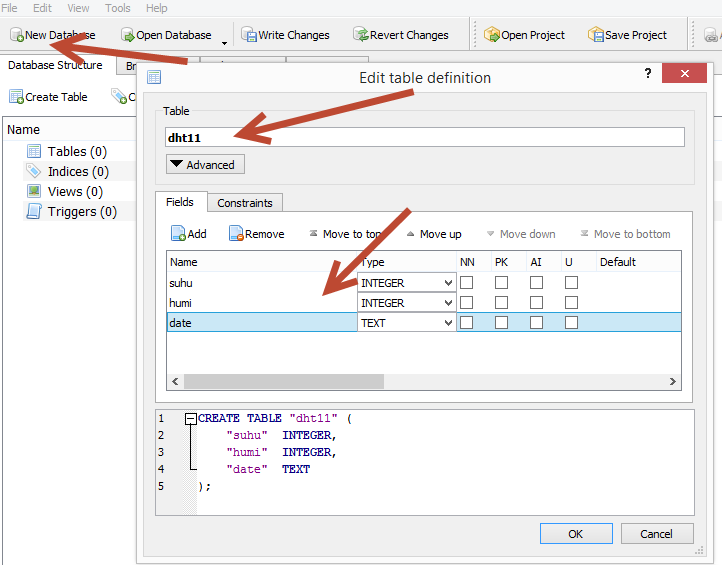Collapse the CREATE TABLE code fold marker

[x=191, y=419]
